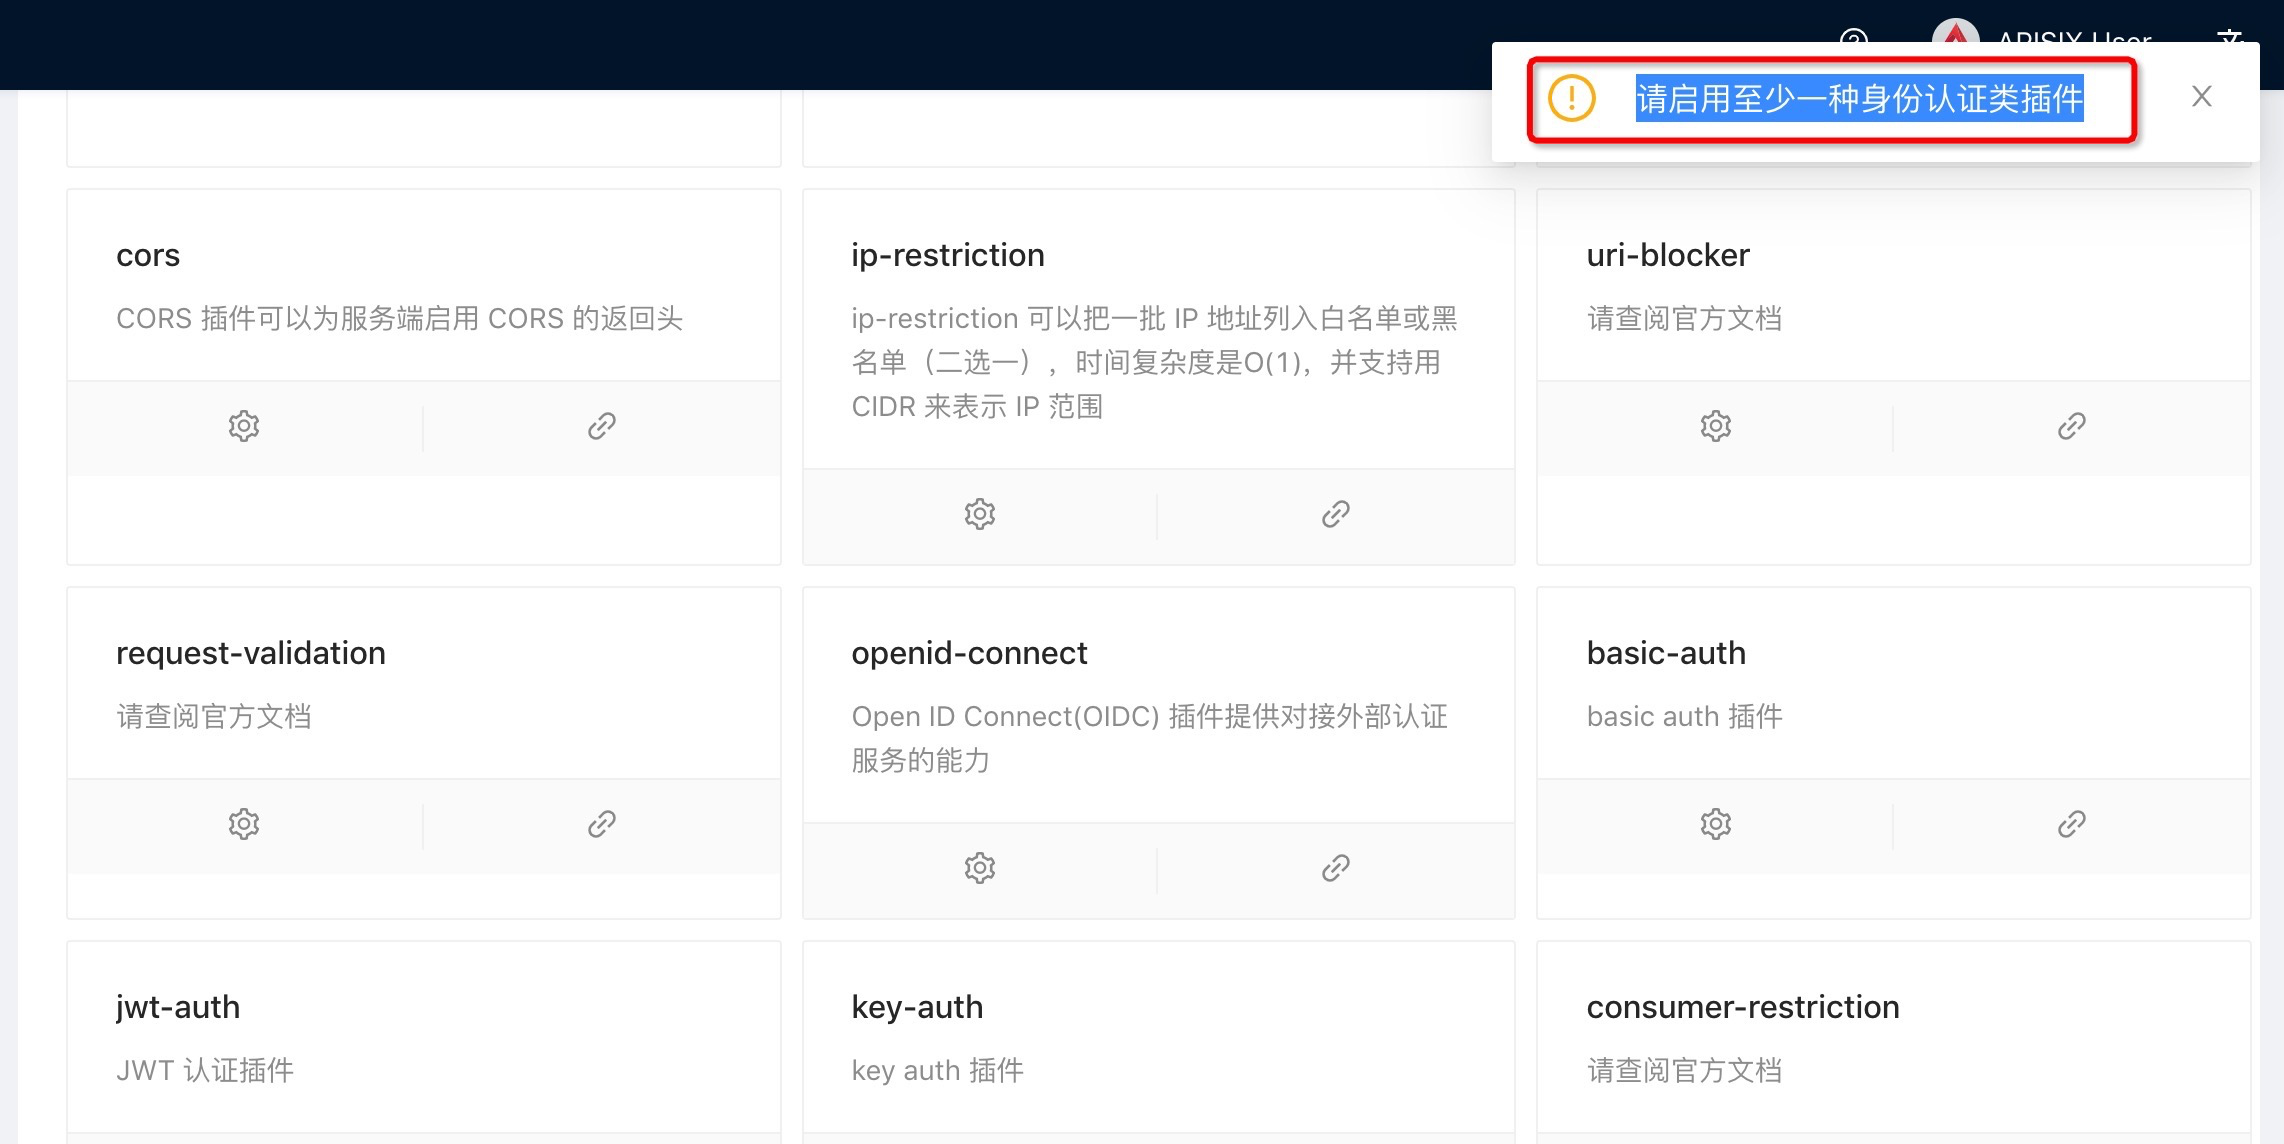Configure the request-validation plugin
Viewport: 2284px width, 1144px height.
point(243,823)
